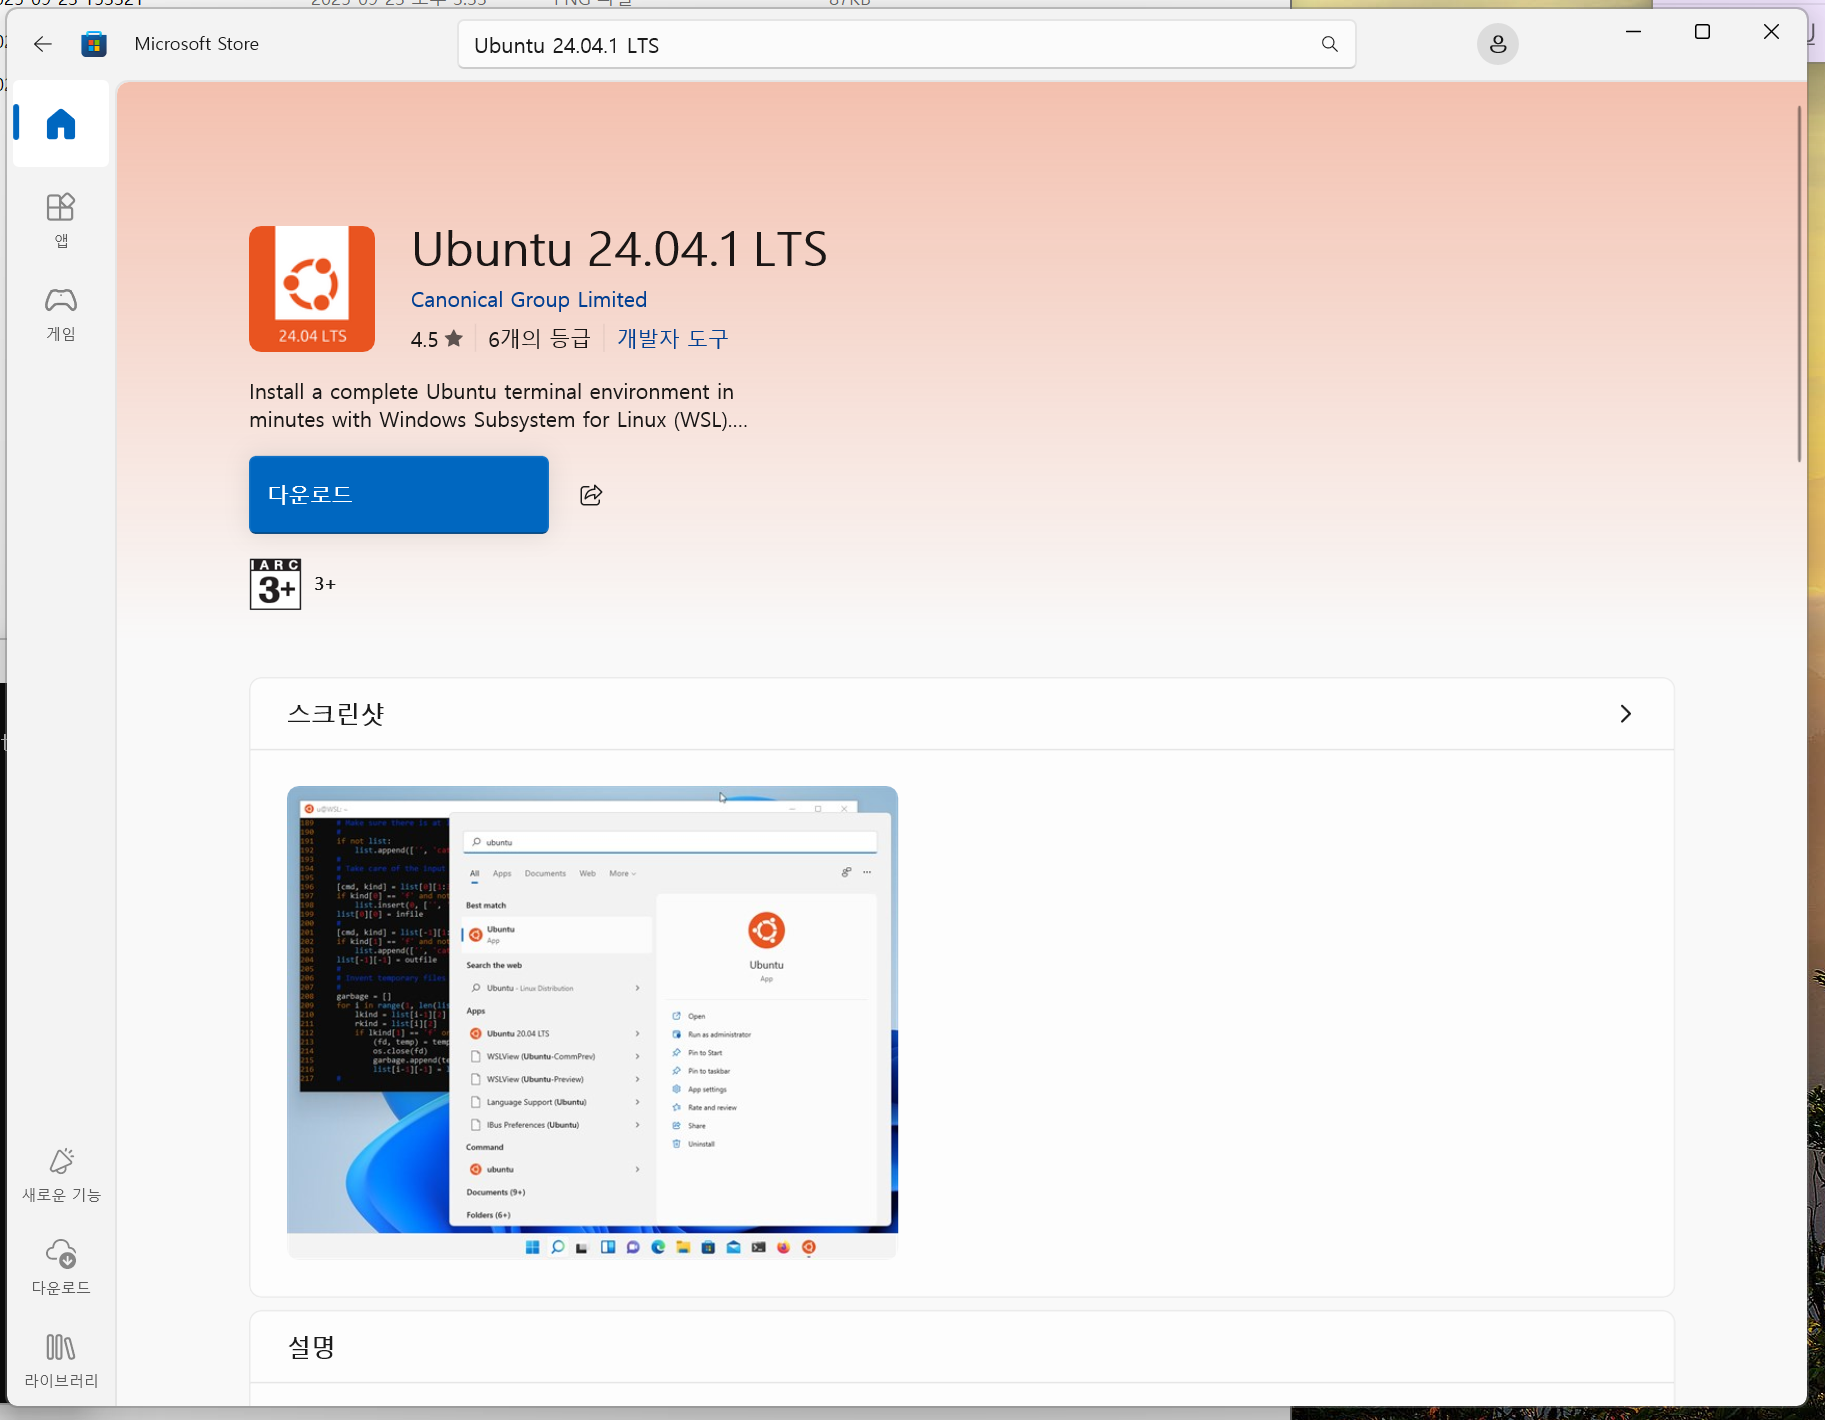Close the Microsoft Store window

[x=1771, y=32]
